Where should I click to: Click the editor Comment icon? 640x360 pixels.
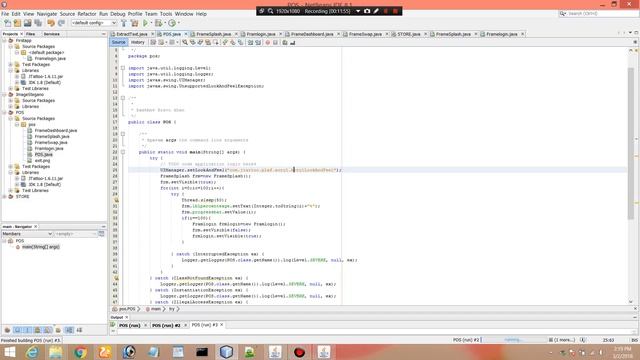pyautogui.click(x=285, y=42)
